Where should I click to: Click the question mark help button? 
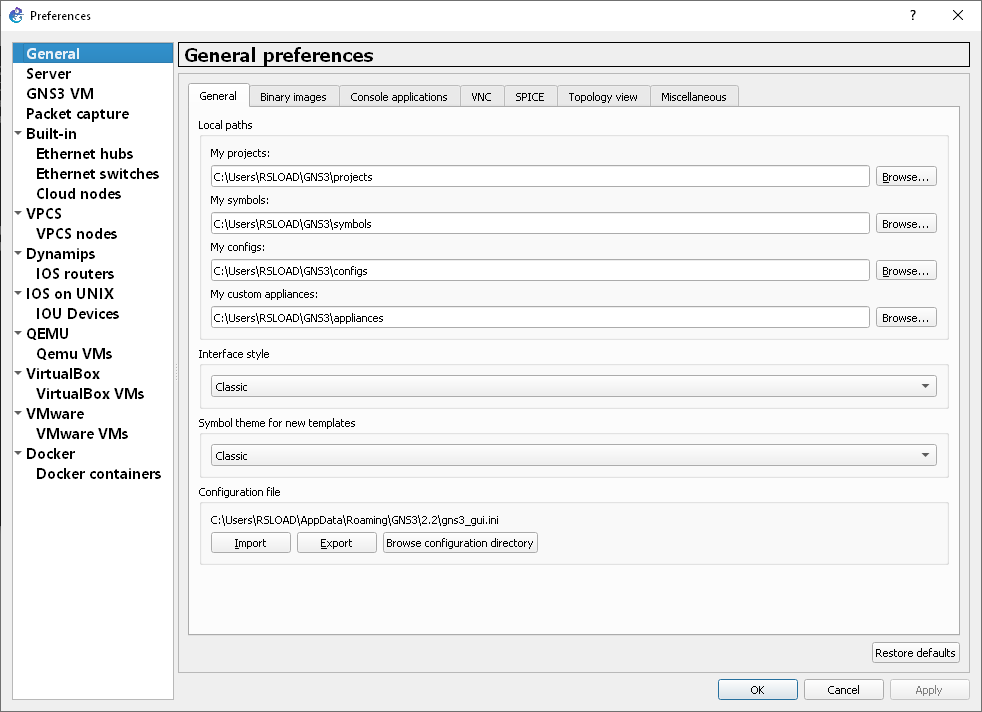pyautogui.click(x=912, y=15)
